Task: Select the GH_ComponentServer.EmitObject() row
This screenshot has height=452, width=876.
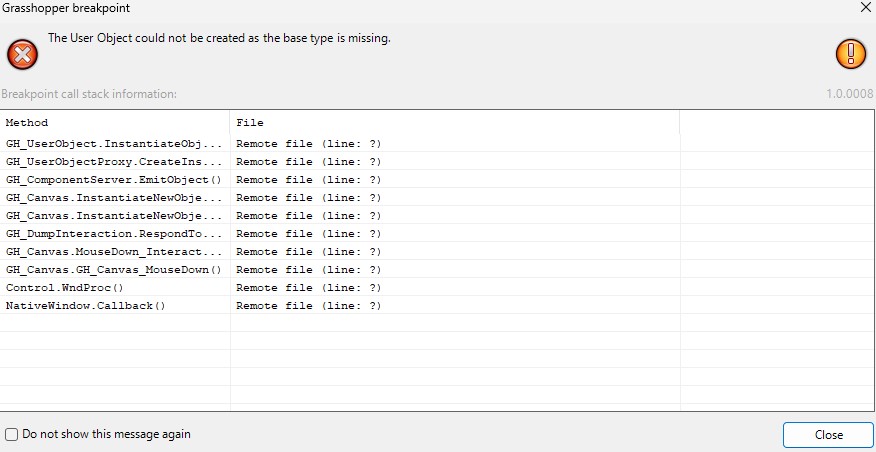Action: [114, 180]
